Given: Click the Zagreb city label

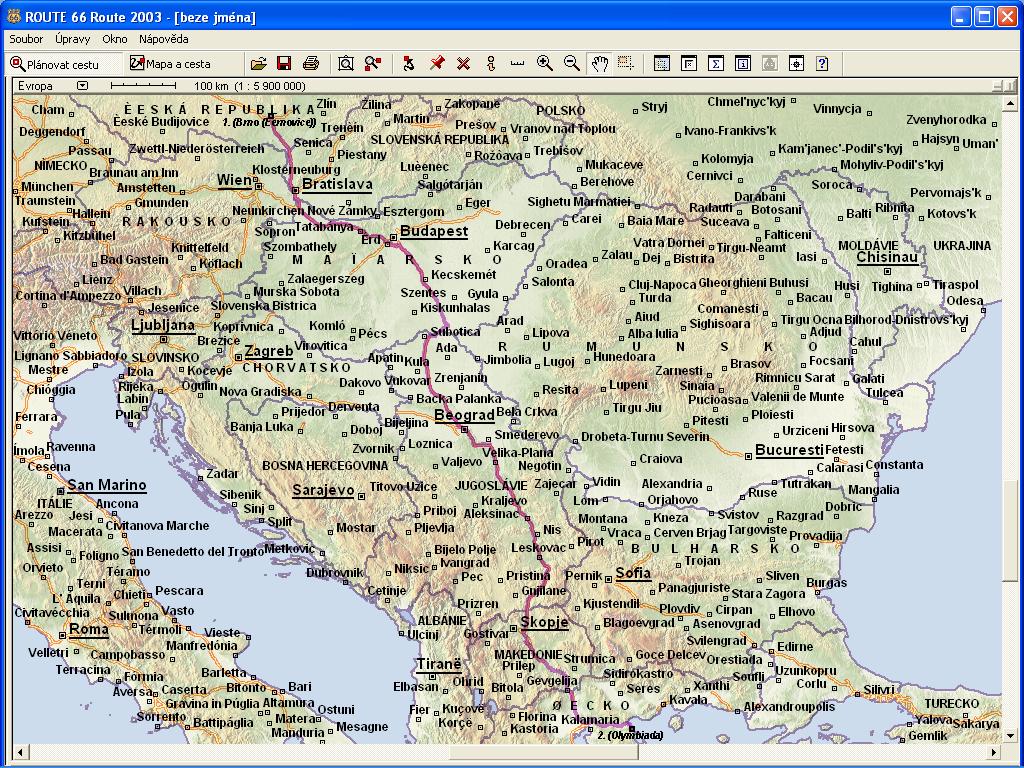Looking at the screenshot, I should [x=269, y=351].
